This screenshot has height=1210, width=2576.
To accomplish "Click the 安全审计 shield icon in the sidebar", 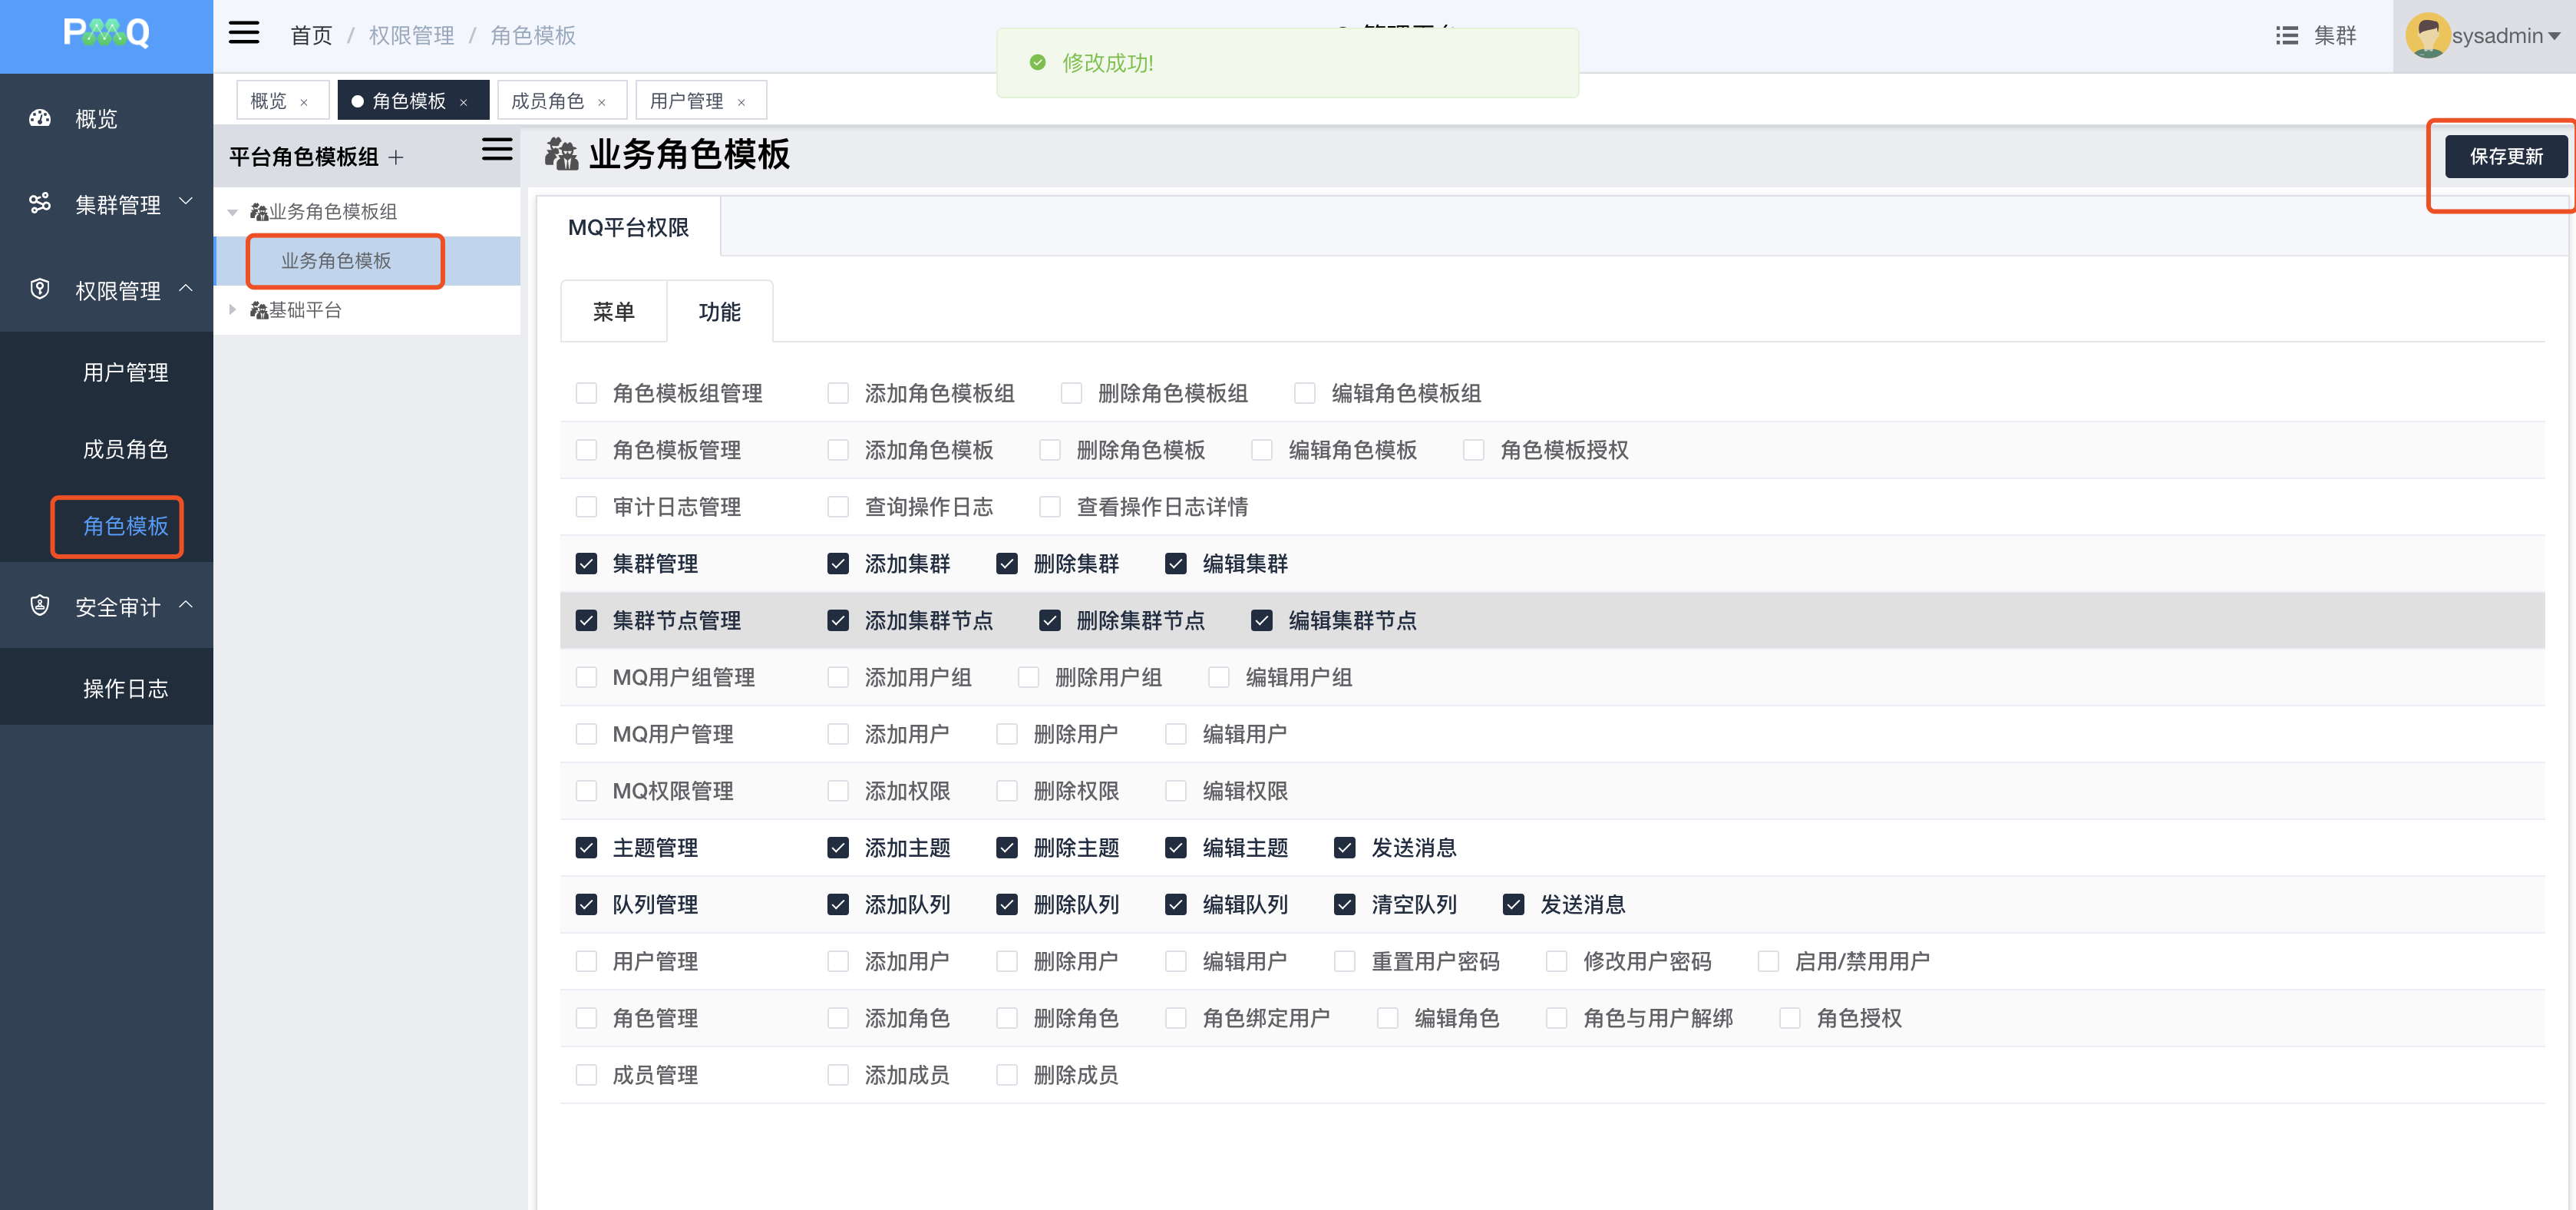I will click(x=40, y=606).
